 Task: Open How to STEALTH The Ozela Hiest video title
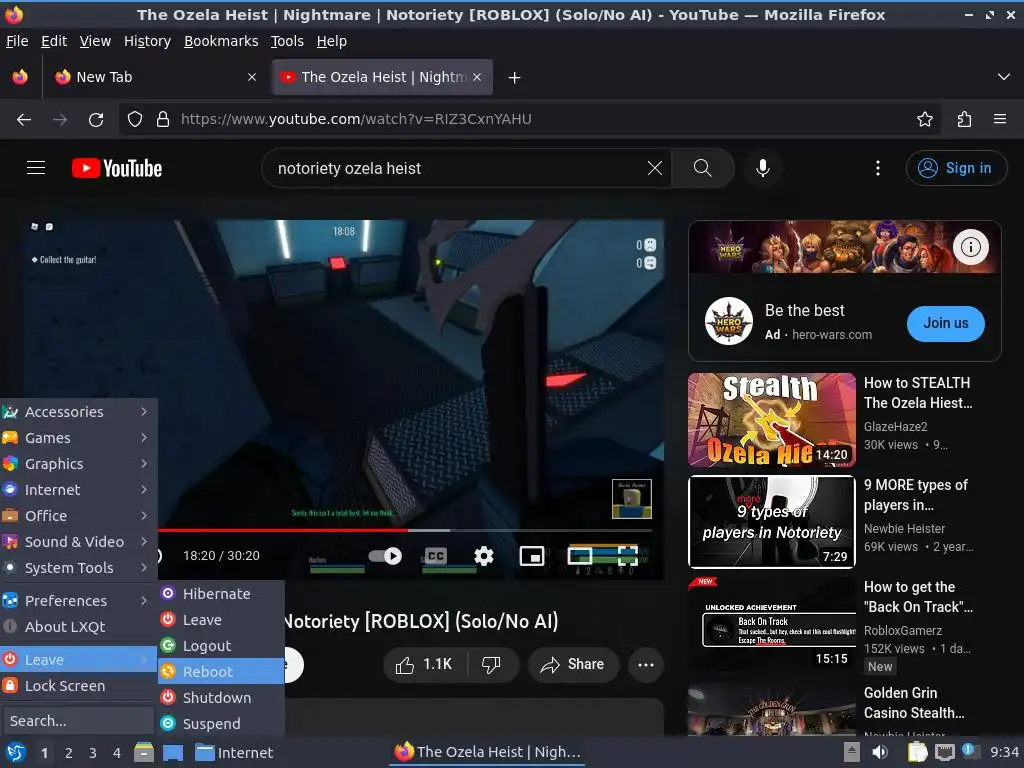[x=918, y=392]
